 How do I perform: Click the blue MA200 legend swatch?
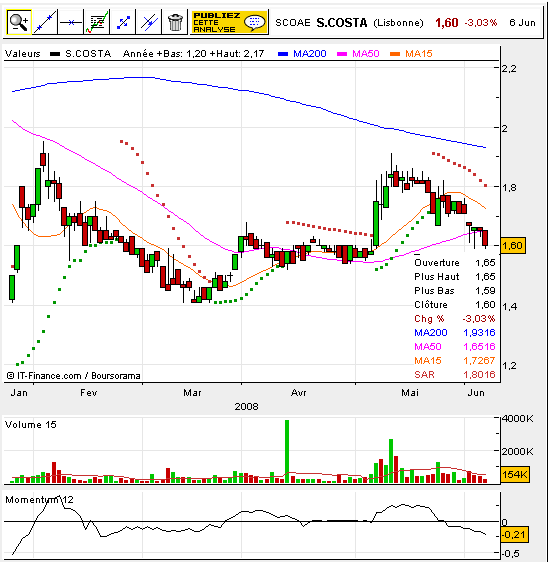(283, 54)
